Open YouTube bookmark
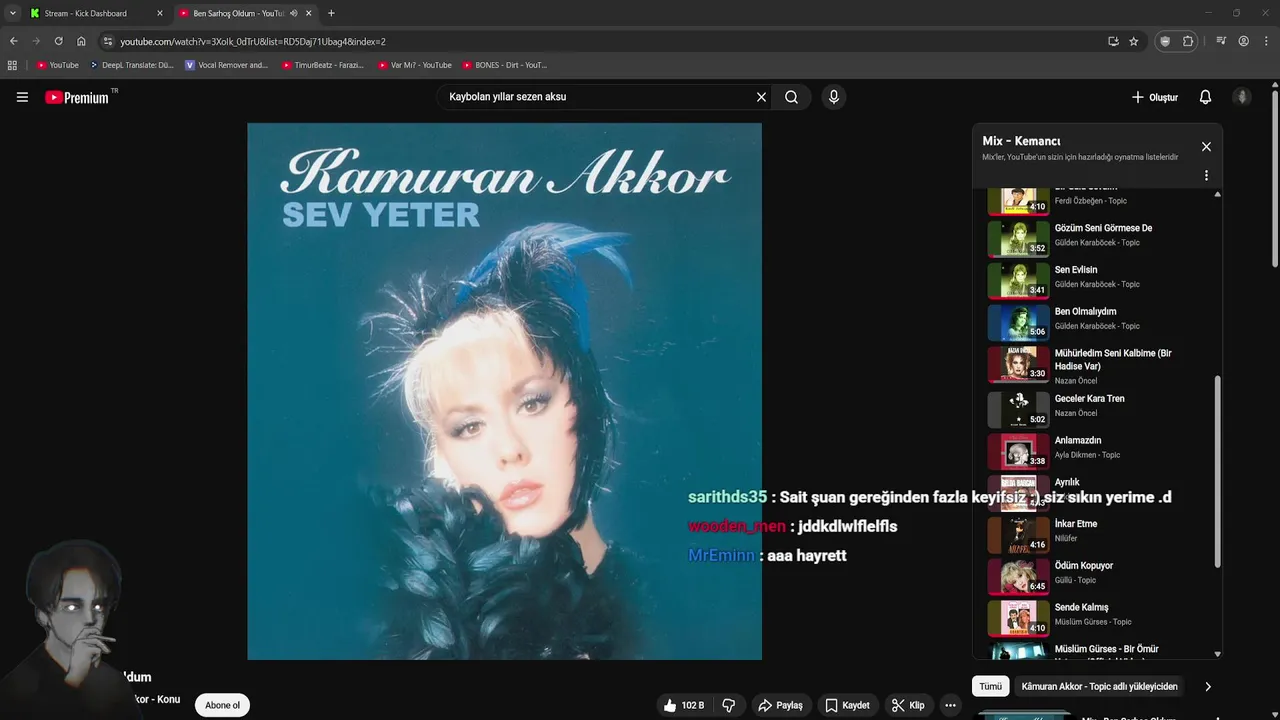This screenshot has height=720, width=1280. tap(58, 65)
